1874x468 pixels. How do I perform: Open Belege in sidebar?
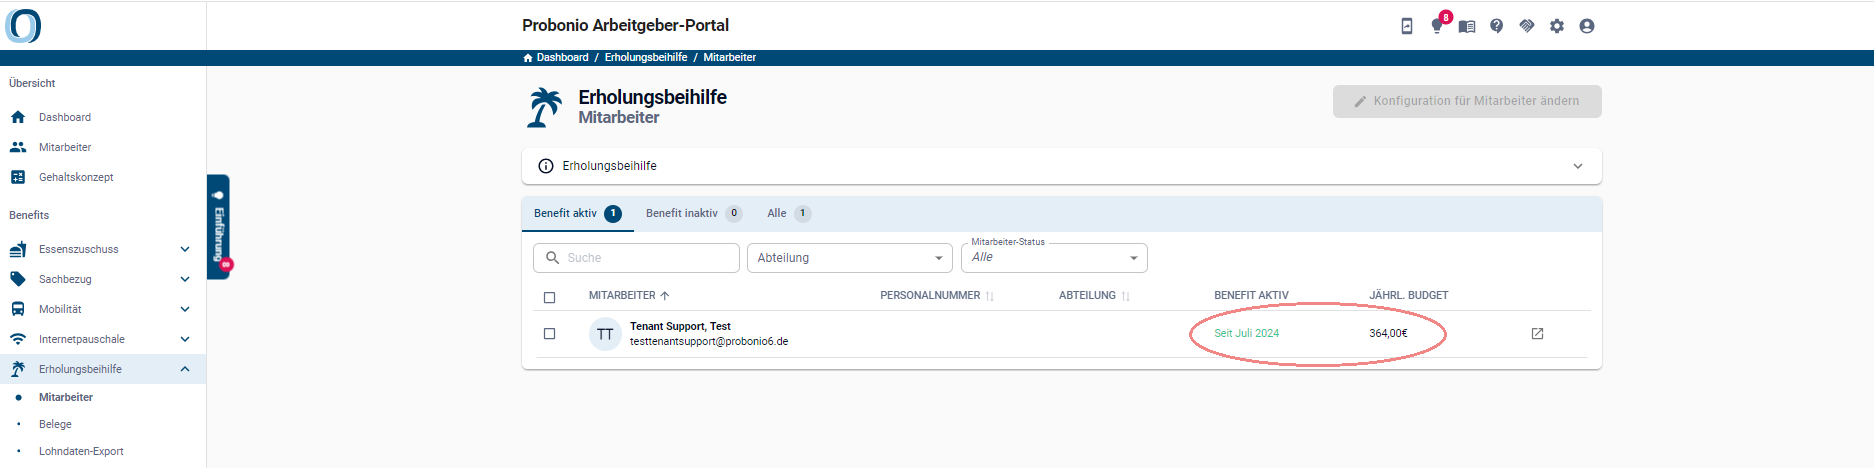(x=55, y=424)
